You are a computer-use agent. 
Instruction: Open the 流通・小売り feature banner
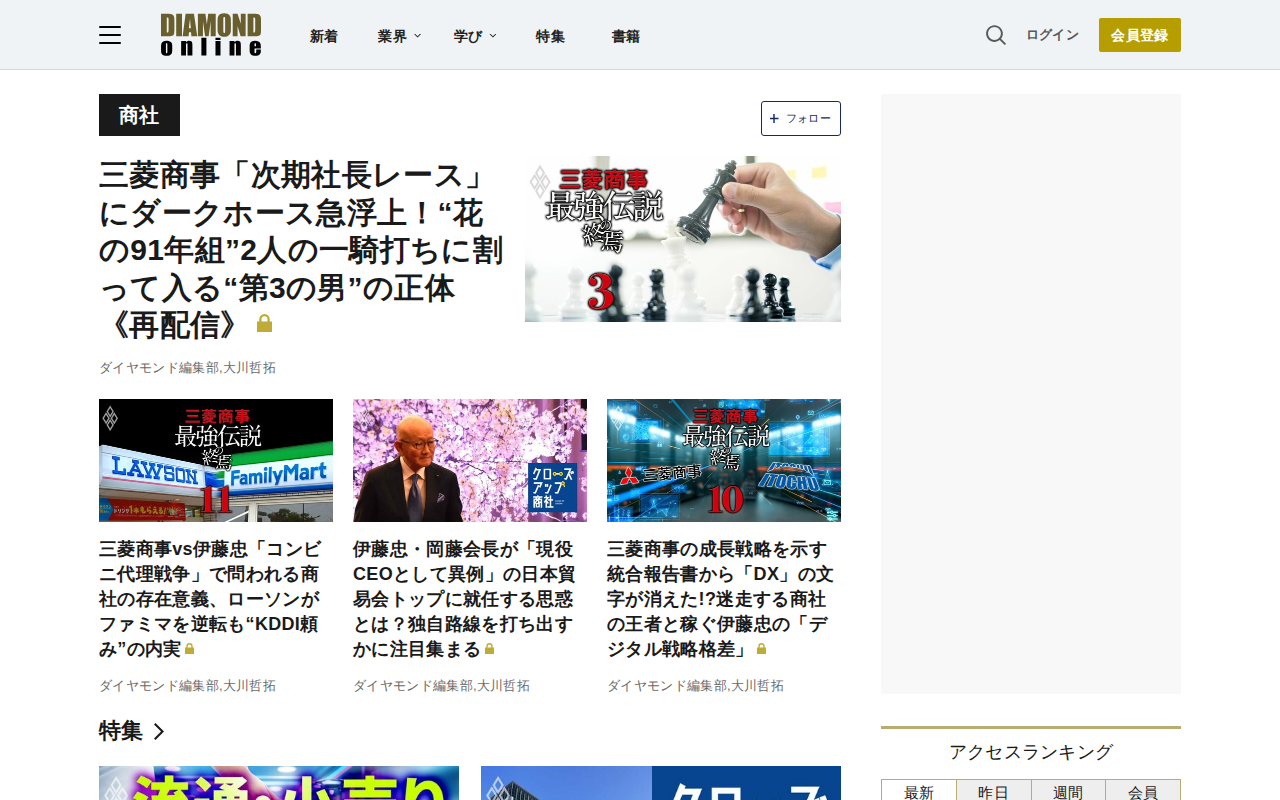pos(279,783)
